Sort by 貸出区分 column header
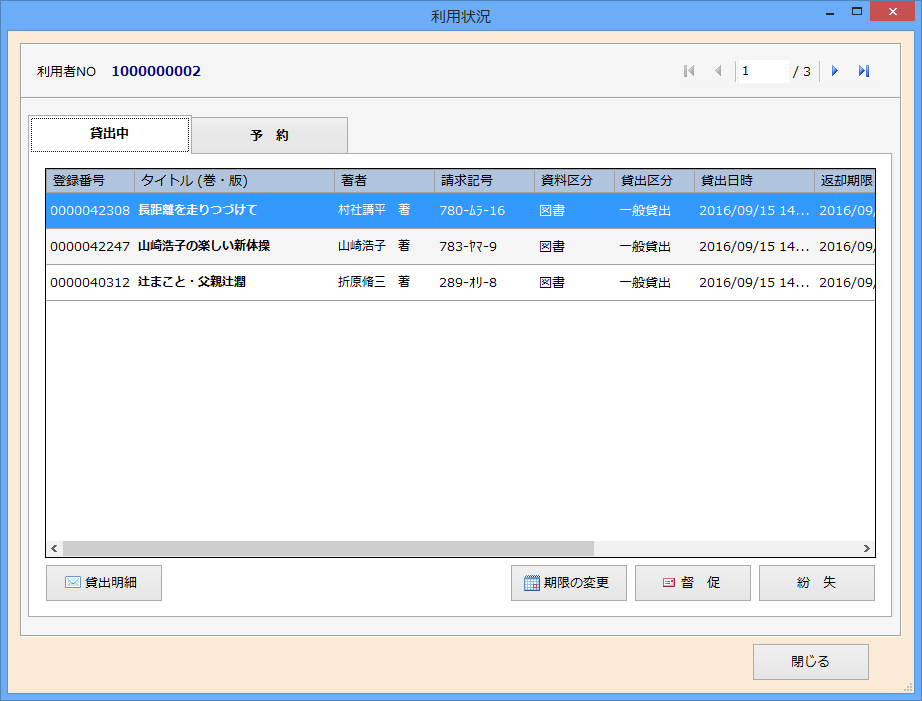Screen dimensions: 922x701 pos(654,181)
